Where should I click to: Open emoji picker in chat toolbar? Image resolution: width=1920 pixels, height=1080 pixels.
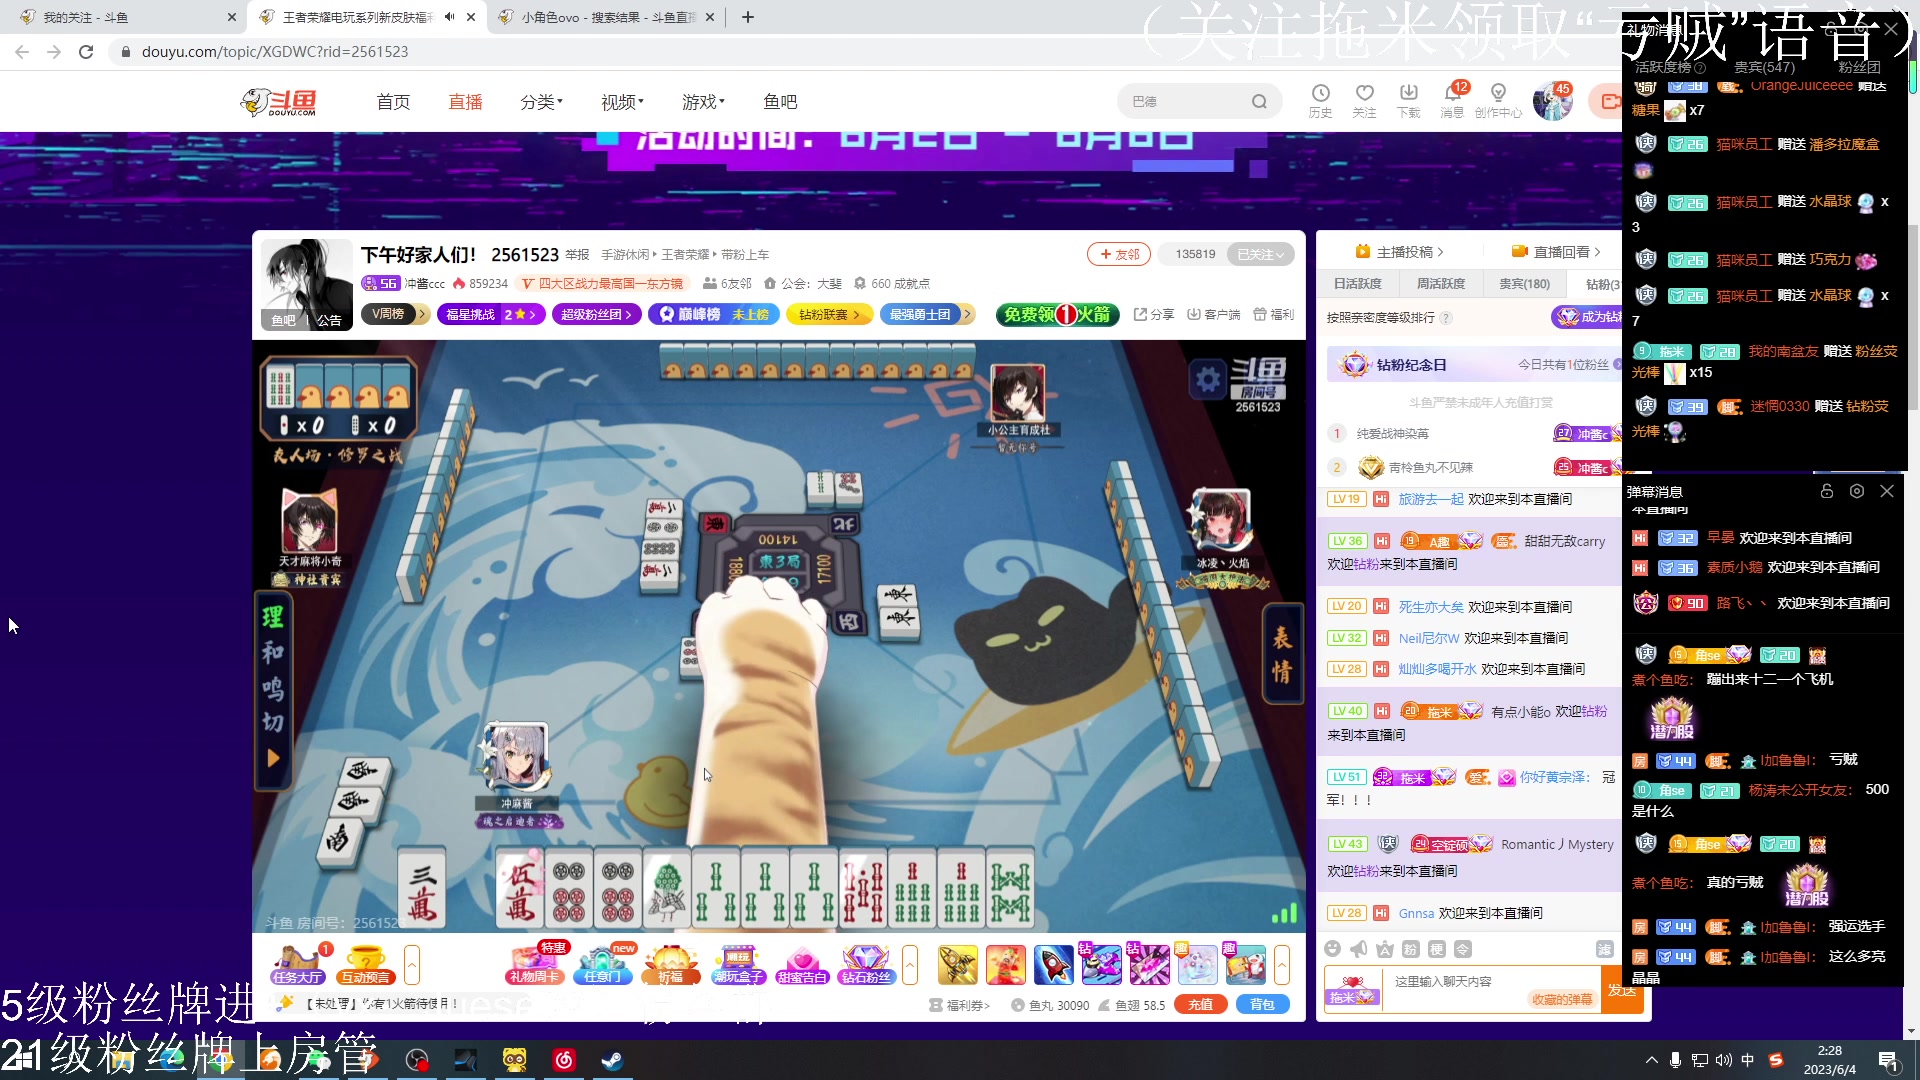tap(1332, 949)
